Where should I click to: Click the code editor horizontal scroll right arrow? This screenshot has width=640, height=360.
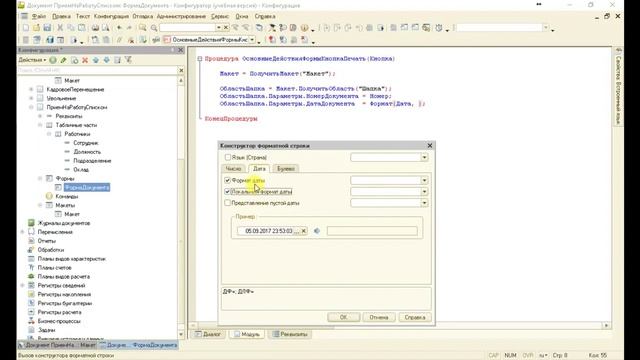coord(606,325)
